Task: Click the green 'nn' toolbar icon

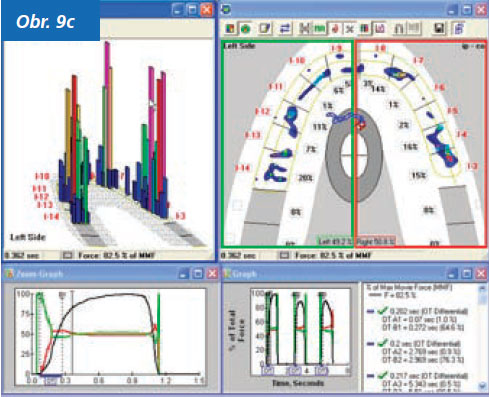Action: pyautogui.click(x=319, y=29)
